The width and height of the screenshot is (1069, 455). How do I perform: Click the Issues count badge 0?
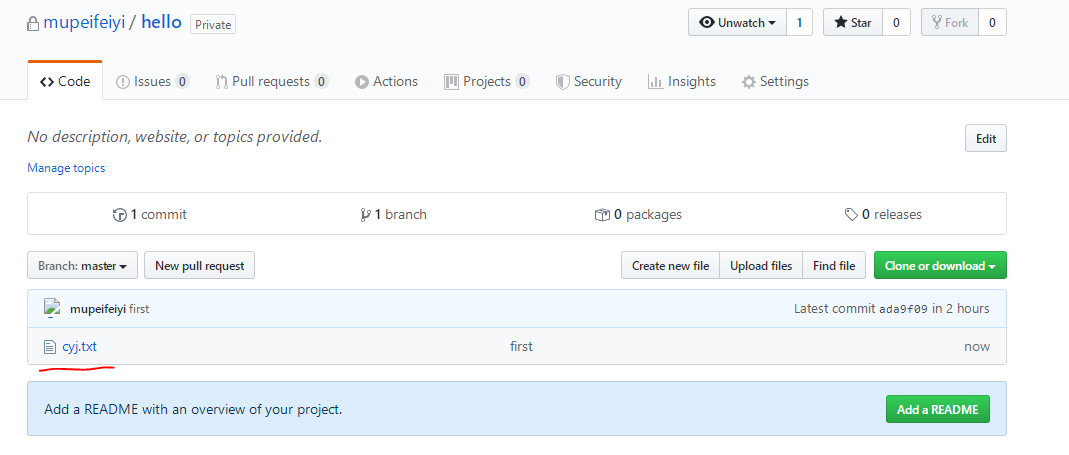[182, 82]
